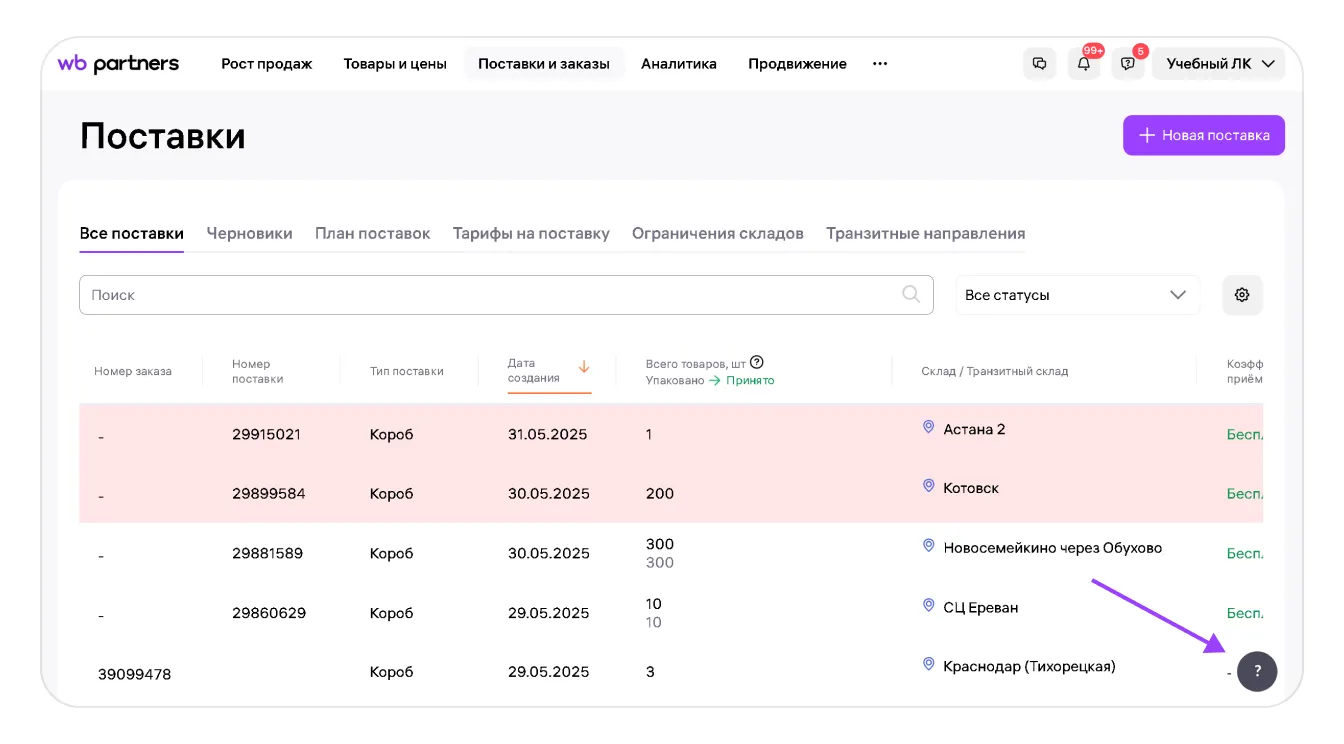Image resolution: width=1344 pixels, height=744 pixels.
Task: Open the feedback questions icon with badge
Action: pos(1128,64)
